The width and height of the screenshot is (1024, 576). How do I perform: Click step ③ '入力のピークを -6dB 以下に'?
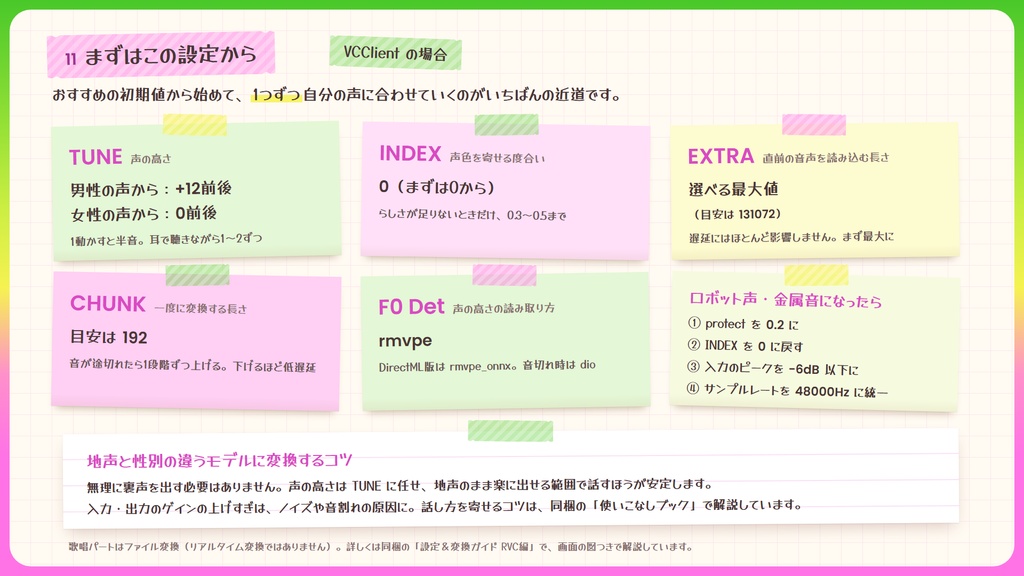773,368
